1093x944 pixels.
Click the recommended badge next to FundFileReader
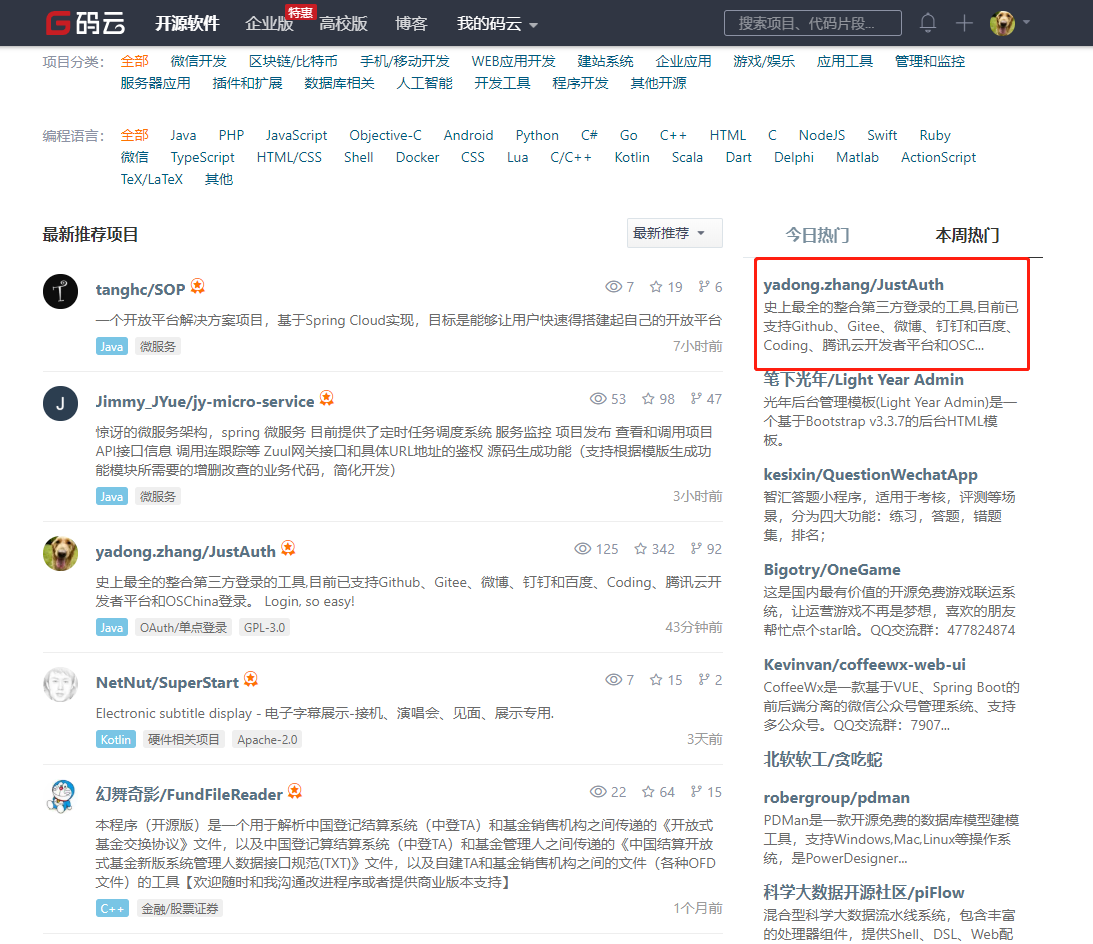click(295, 791)
